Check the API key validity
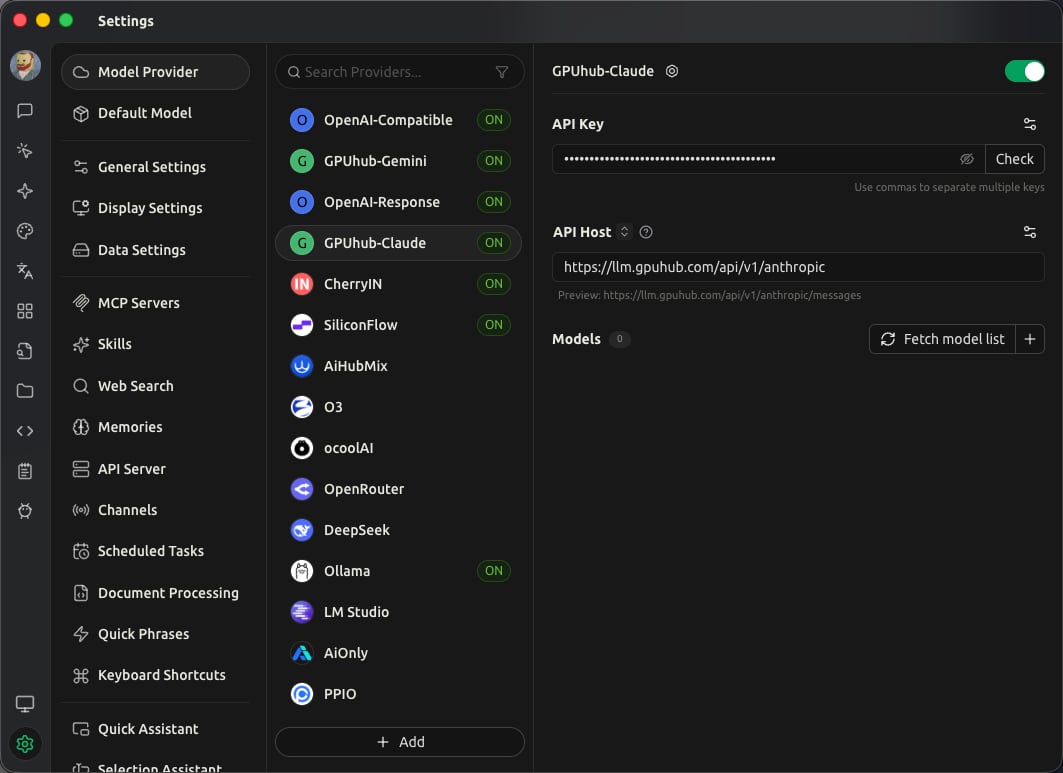 click(x=1014, y=159)
